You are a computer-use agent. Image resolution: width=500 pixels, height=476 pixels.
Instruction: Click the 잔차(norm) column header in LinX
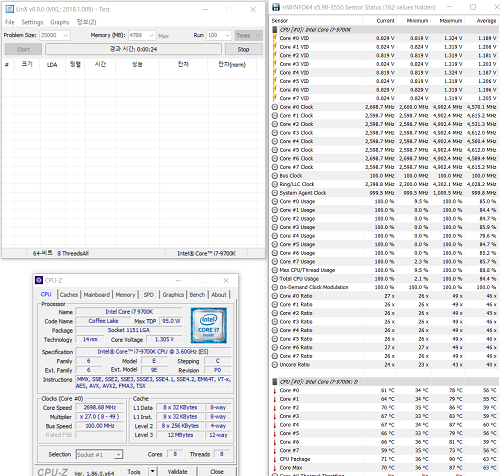(x=232, y=64)
